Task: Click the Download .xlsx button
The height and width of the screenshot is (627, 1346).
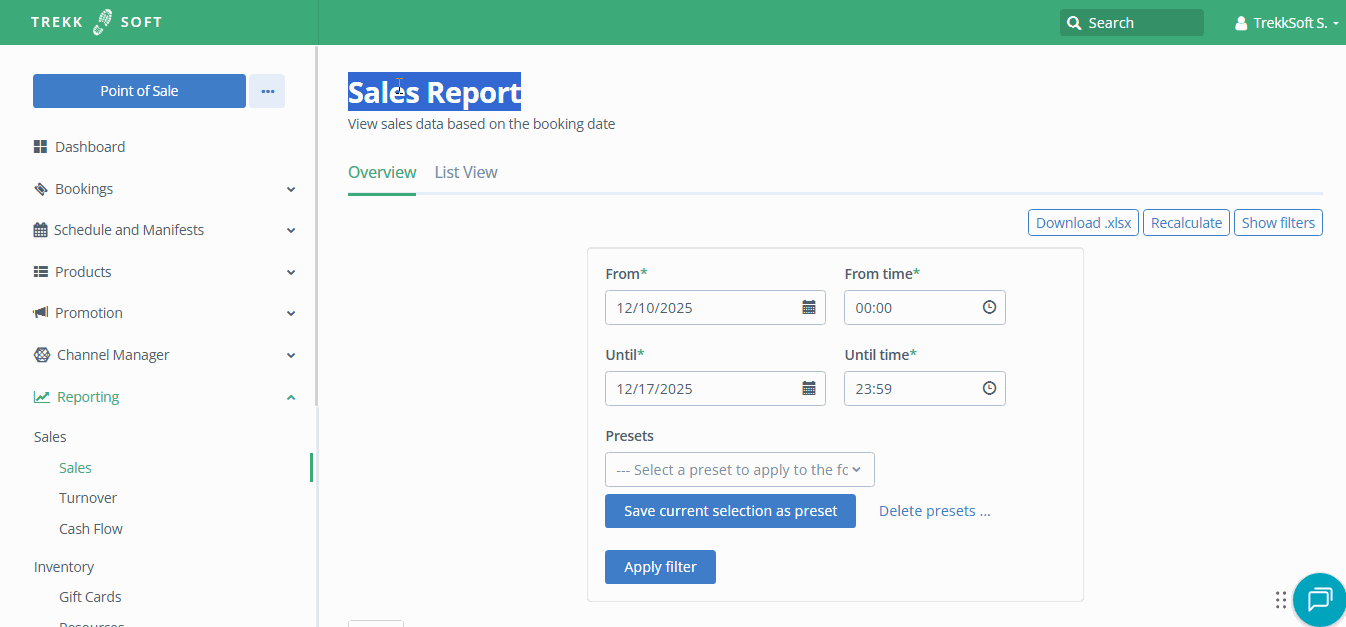Action: (1083, 223)
